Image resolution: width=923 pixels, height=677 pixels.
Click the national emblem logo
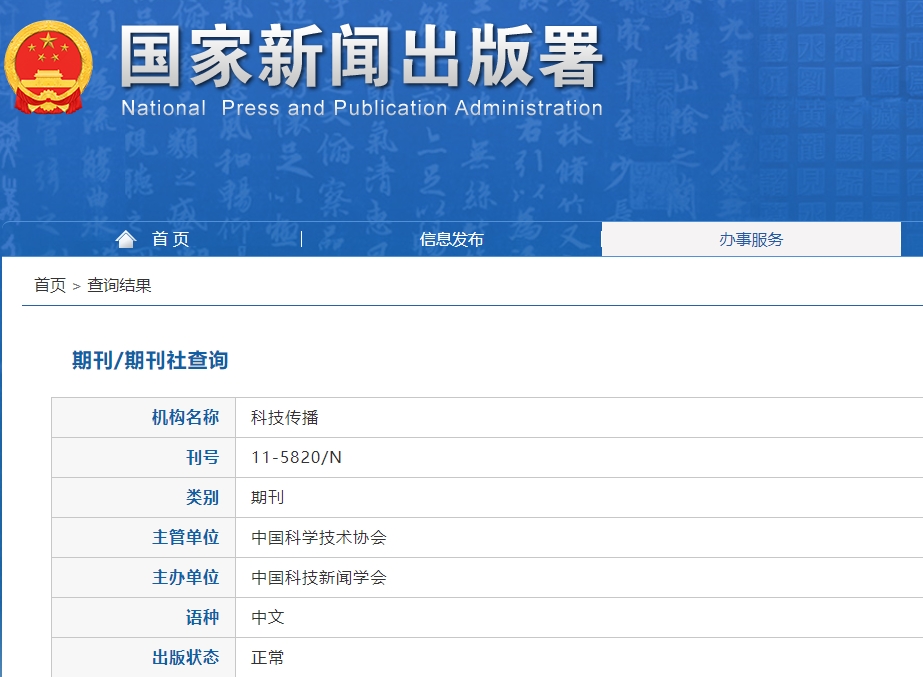pos(47,66)
